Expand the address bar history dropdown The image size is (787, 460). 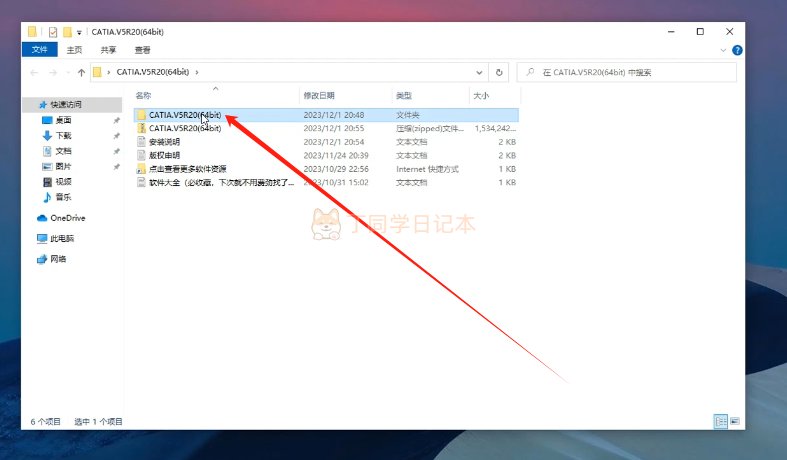(479, 72)
